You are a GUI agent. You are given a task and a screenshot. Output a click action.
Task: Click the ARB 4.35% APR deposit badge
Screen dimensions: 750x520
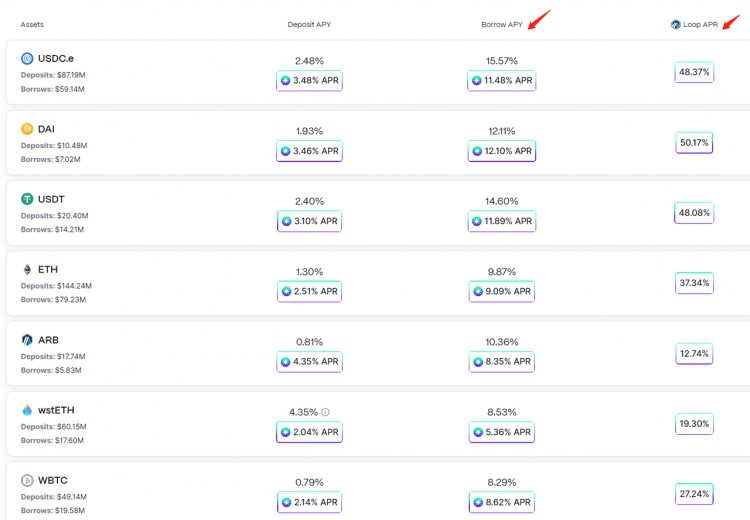[x=310, y=362]
